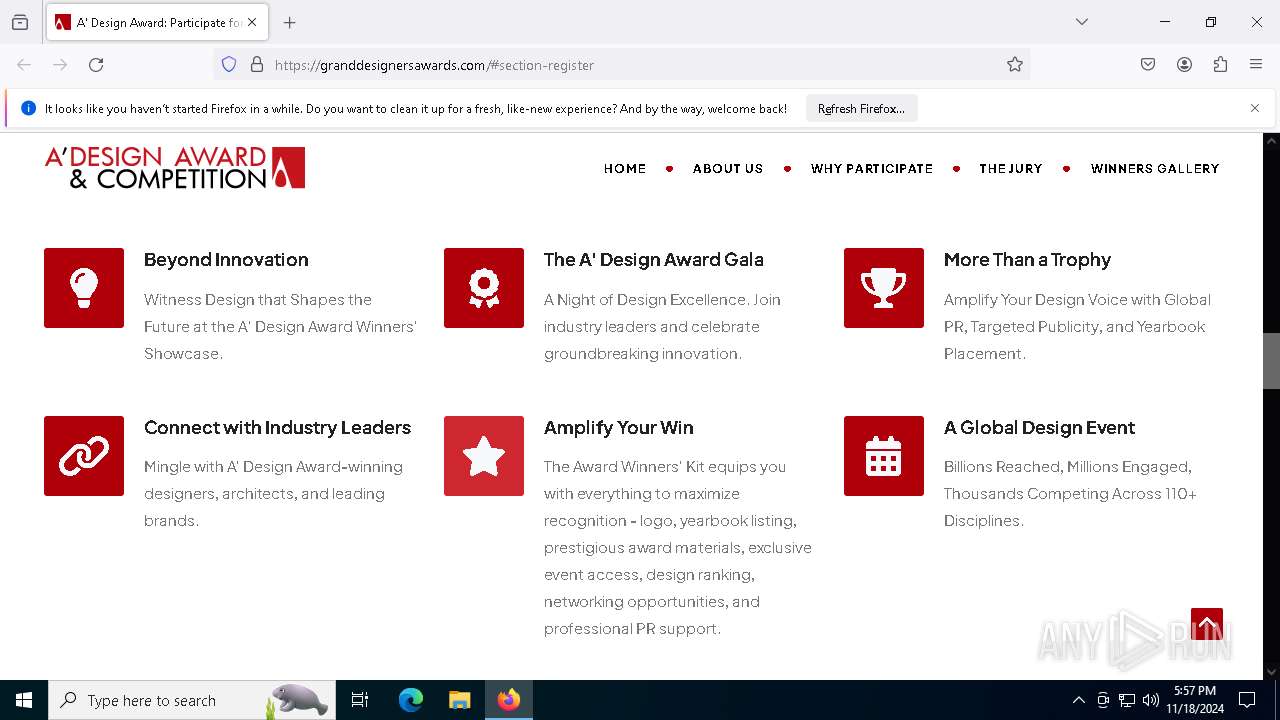Click the Amplify Your Win heading

coord(619,428)
